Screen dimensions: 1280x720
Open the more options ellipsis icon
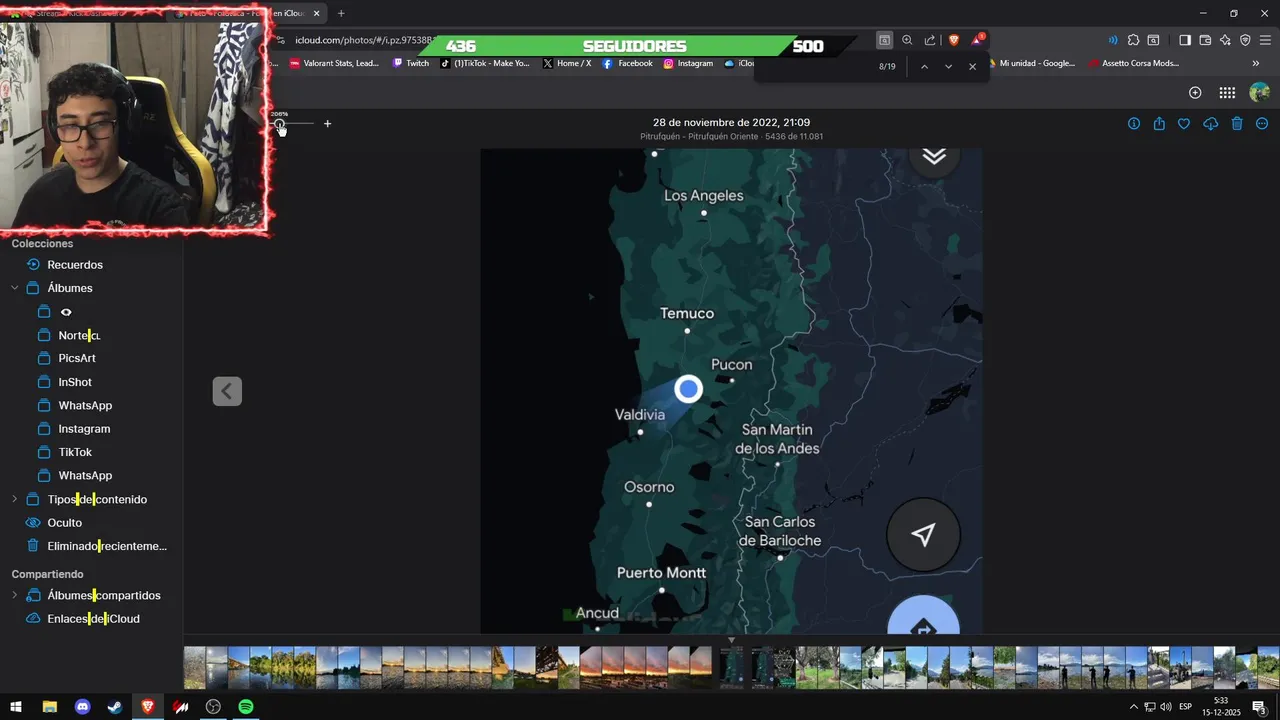point(1262,123)
